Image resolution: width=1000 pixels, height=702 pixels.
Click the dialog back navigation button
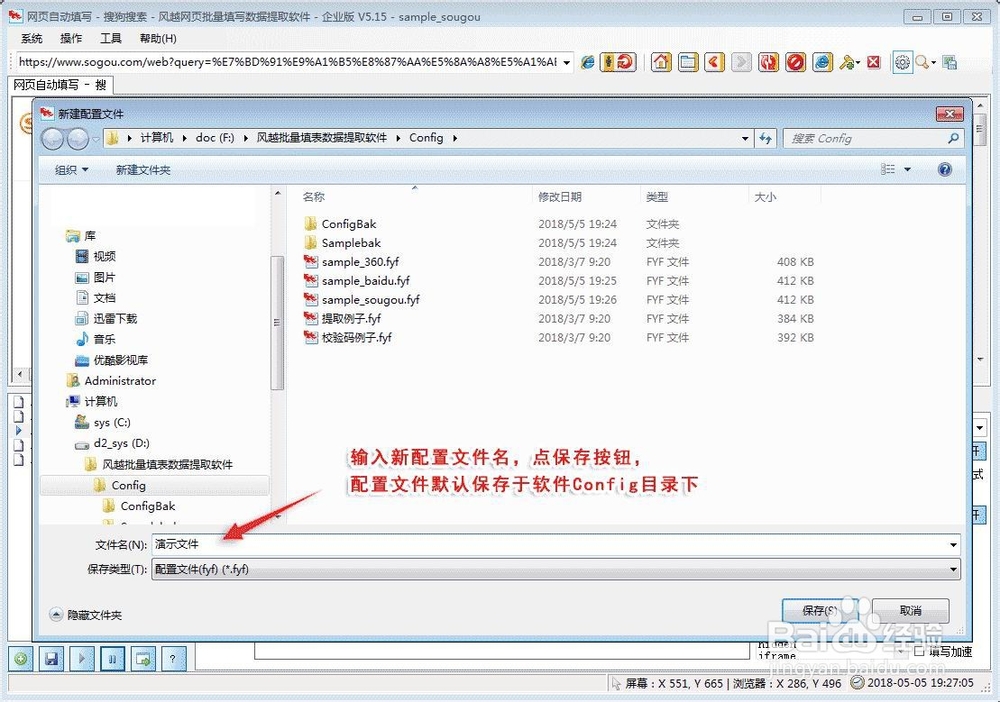click(53, 138)
